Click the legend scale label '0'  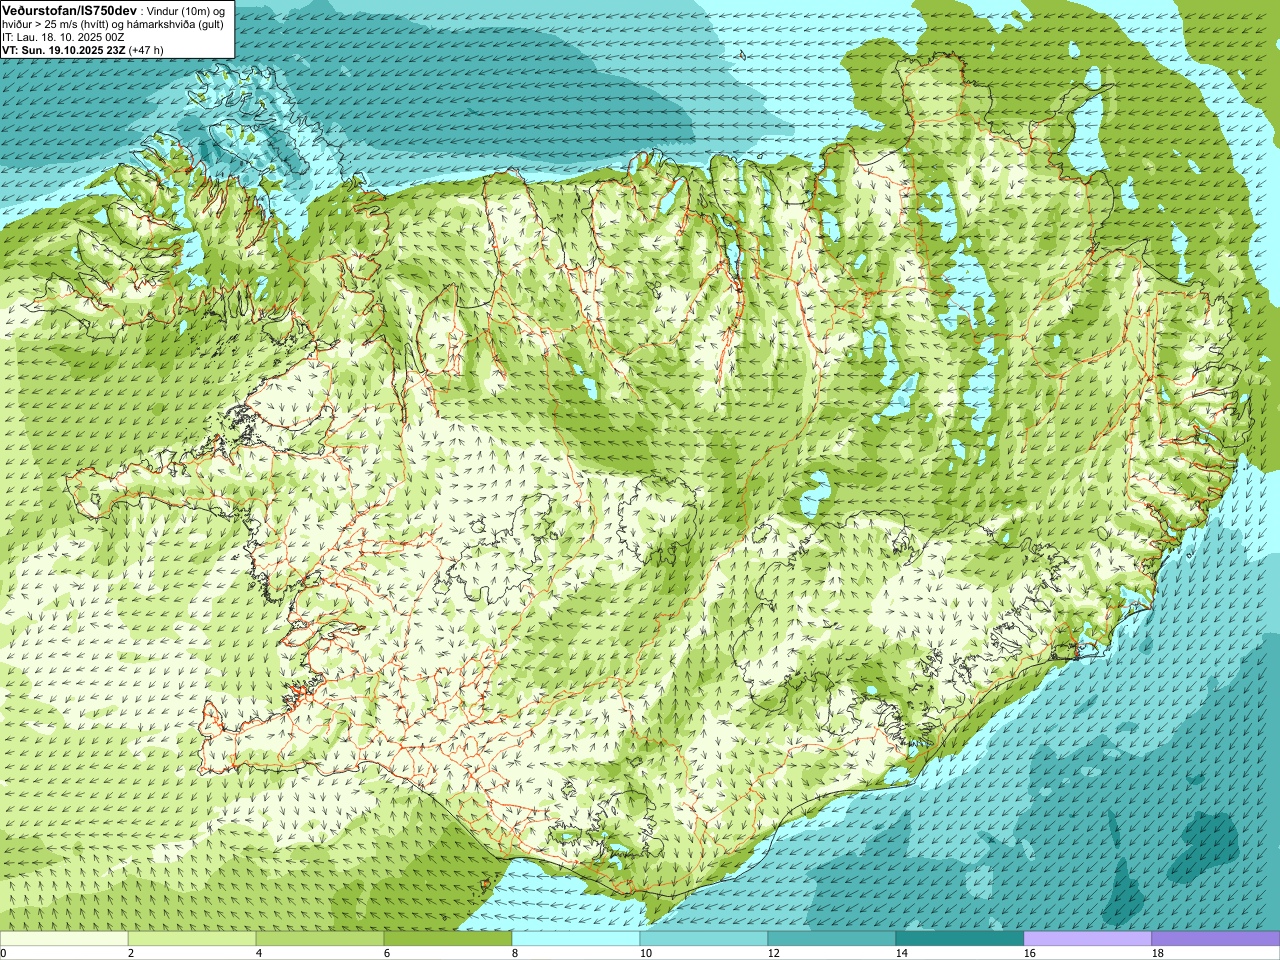coord(3,954)
